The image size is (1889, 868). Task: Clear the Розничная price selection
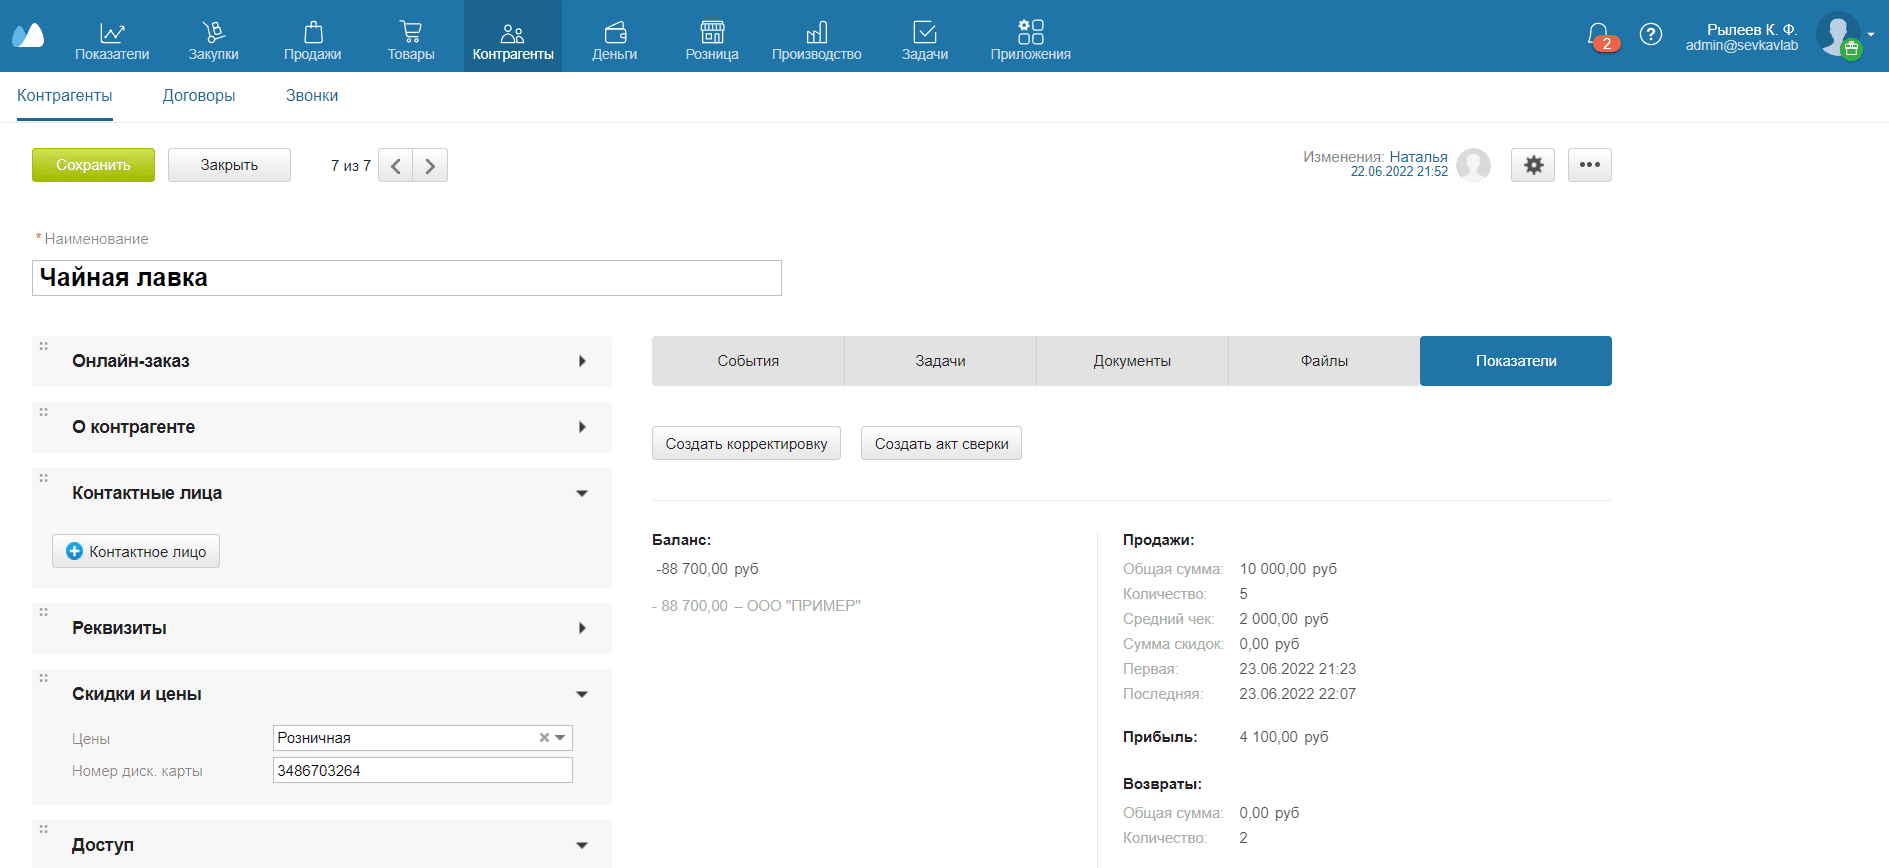[544, 738]
